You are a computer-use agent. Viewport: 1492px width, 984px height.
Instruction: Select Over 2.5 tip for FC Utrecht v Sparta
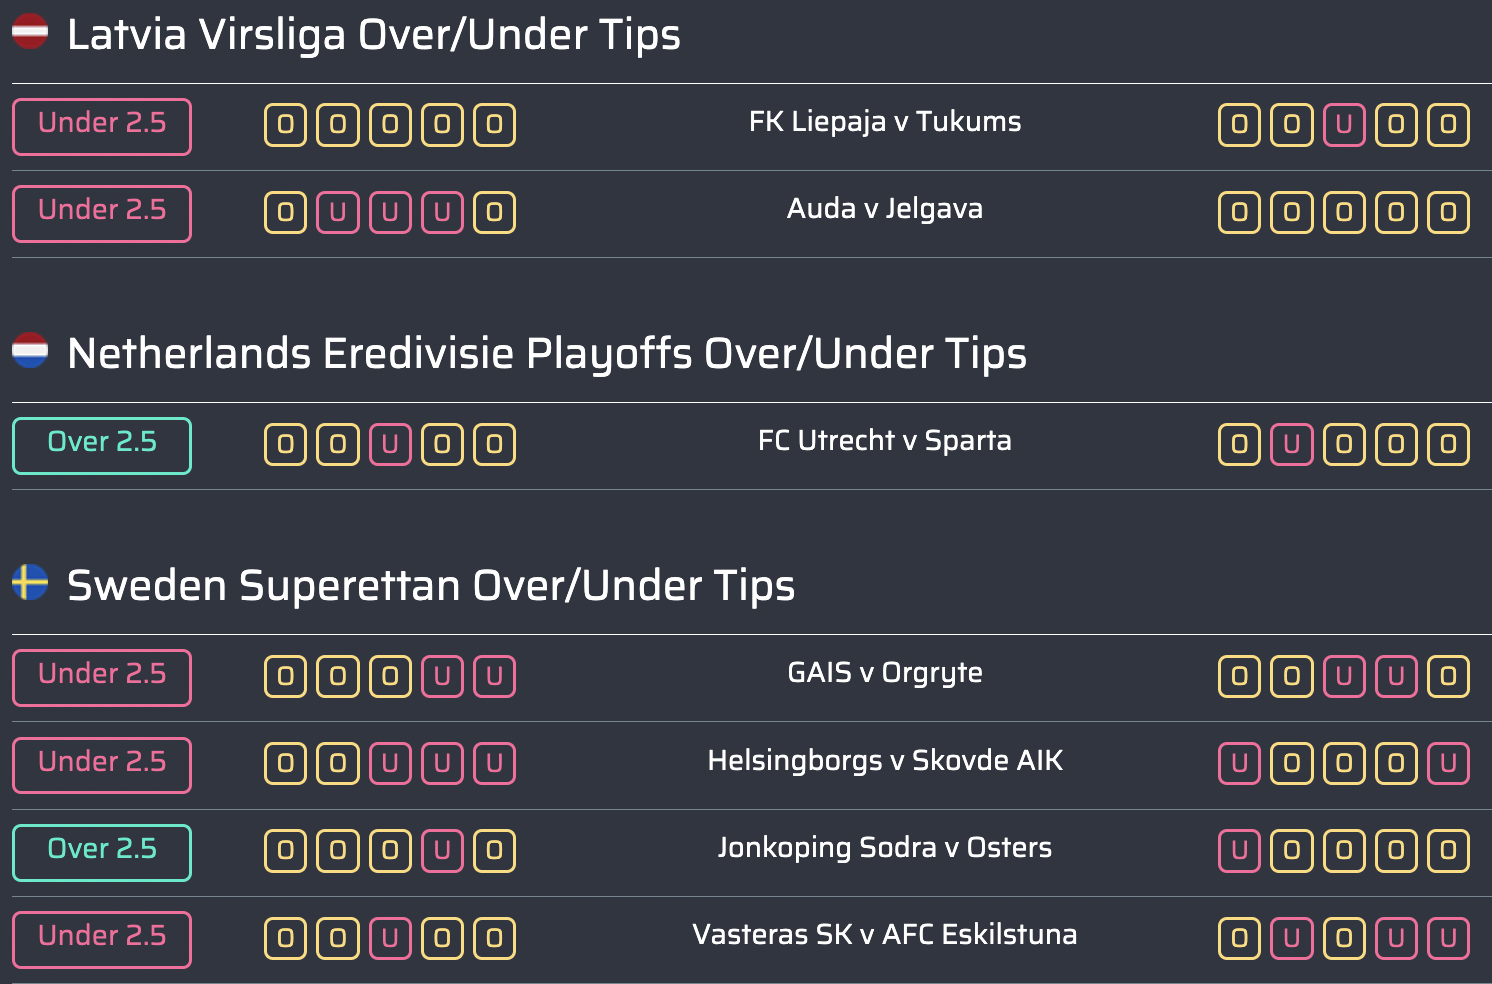[x=102, y=446]
